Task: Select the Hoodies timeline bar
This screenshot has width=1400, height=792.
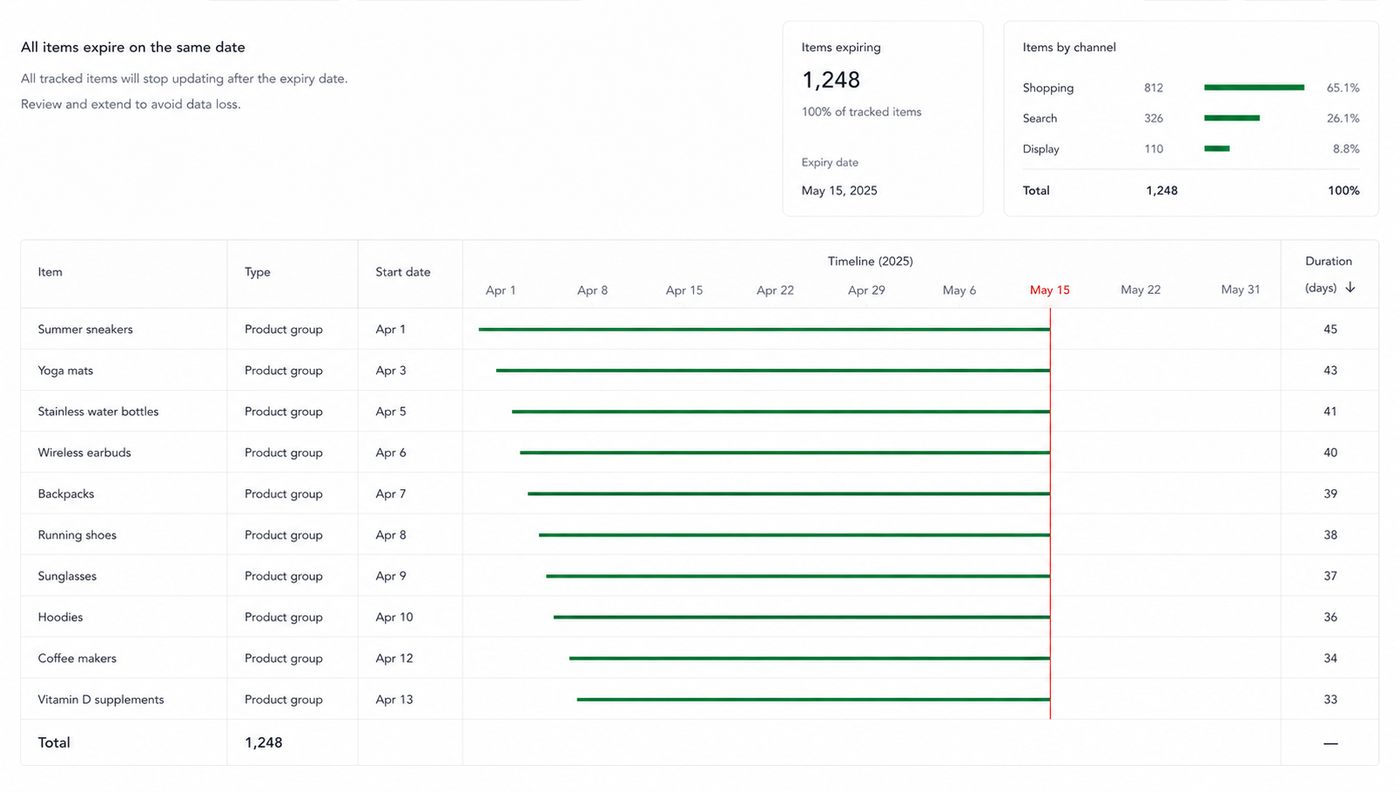Action: pos(802,617)
